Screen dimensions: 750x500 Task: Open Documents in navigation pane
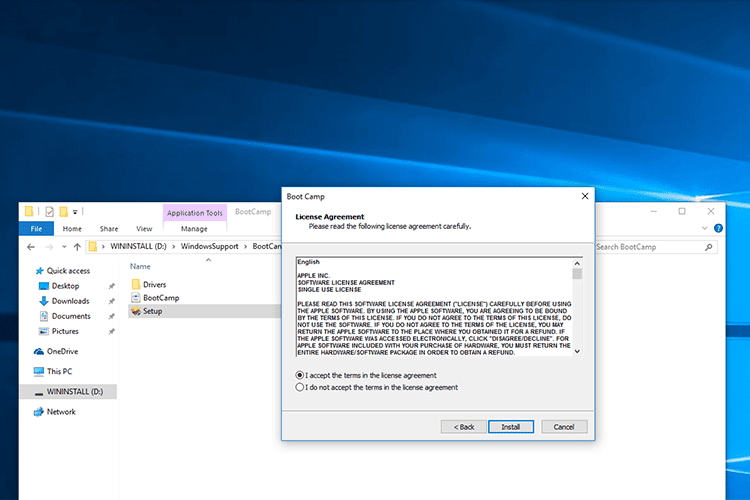[71, 316]
